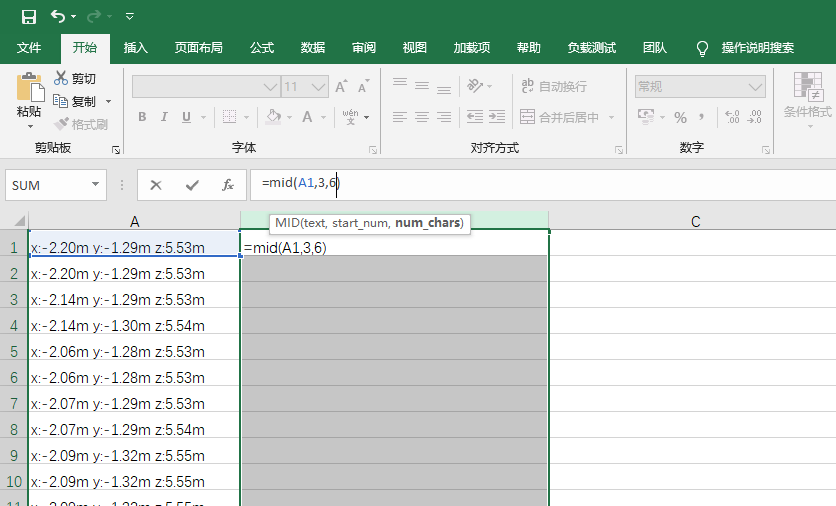Click the 粘贴 paste icon
The height and width of the screenshot is (506, 836).
[30, 87]
